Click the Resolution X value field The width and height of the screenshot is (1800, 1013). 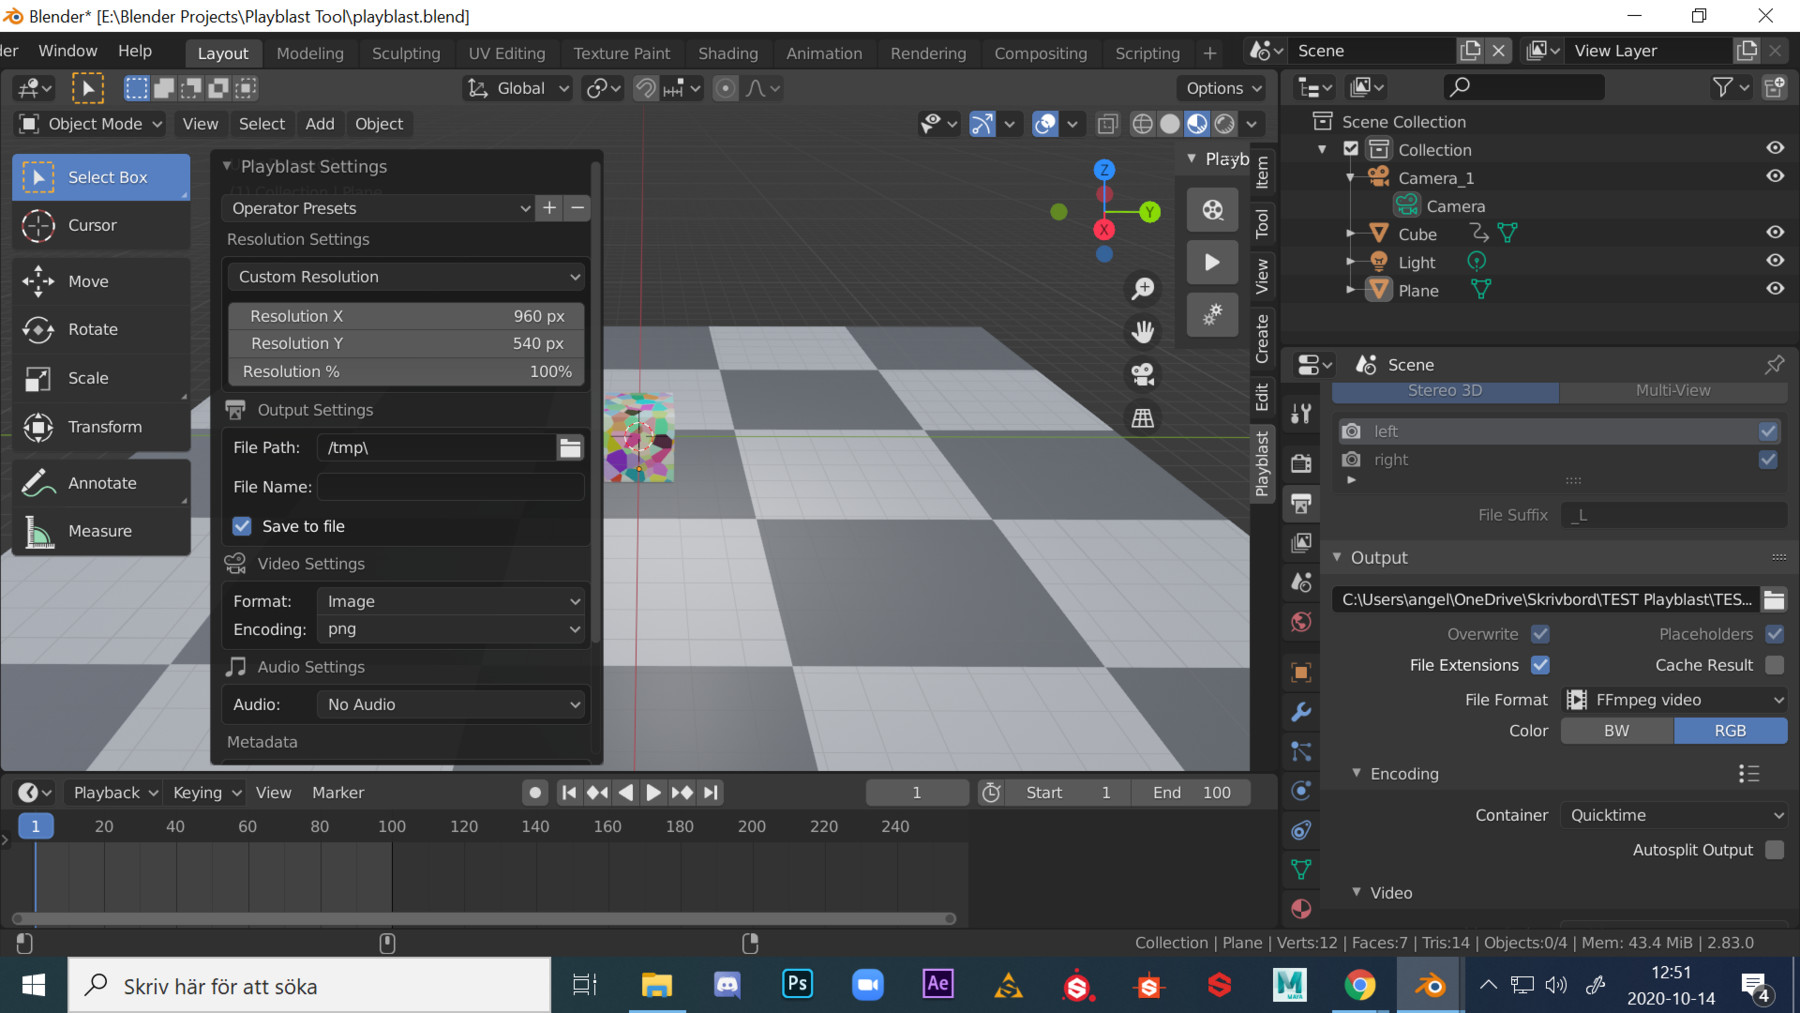click(406, 316)
